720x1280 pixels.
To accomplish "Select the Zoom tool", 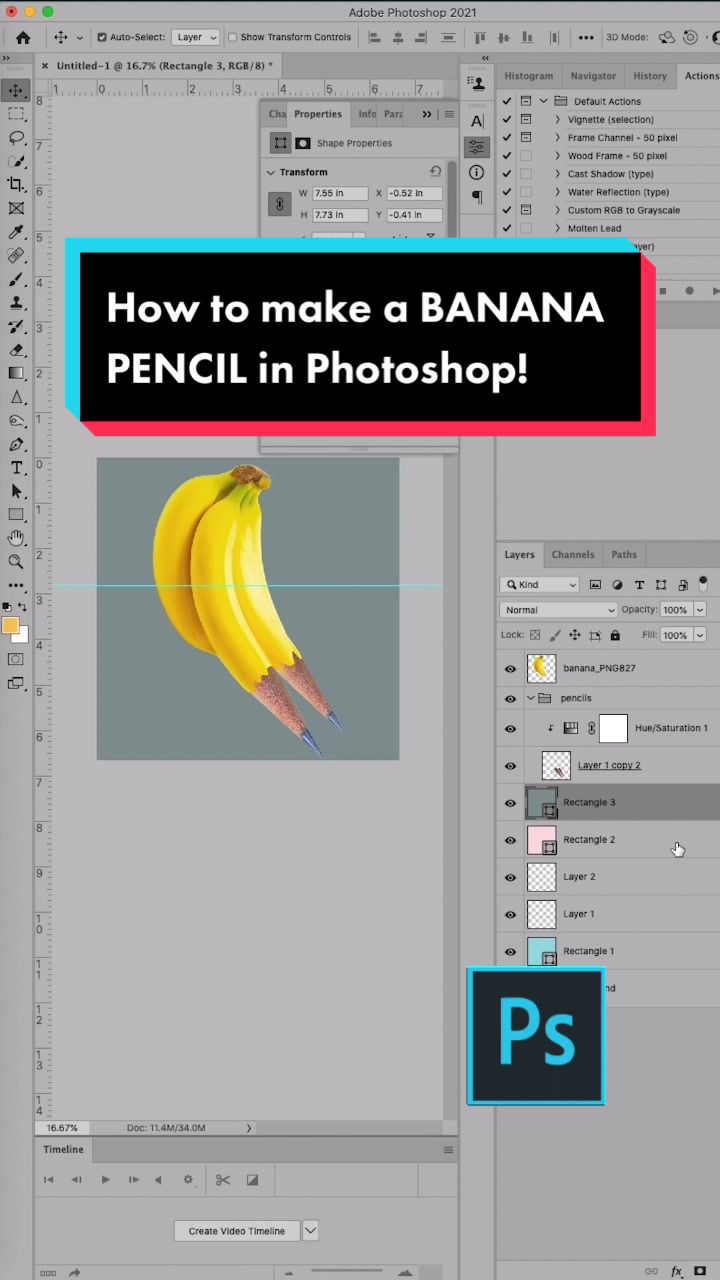I will 16,562.
